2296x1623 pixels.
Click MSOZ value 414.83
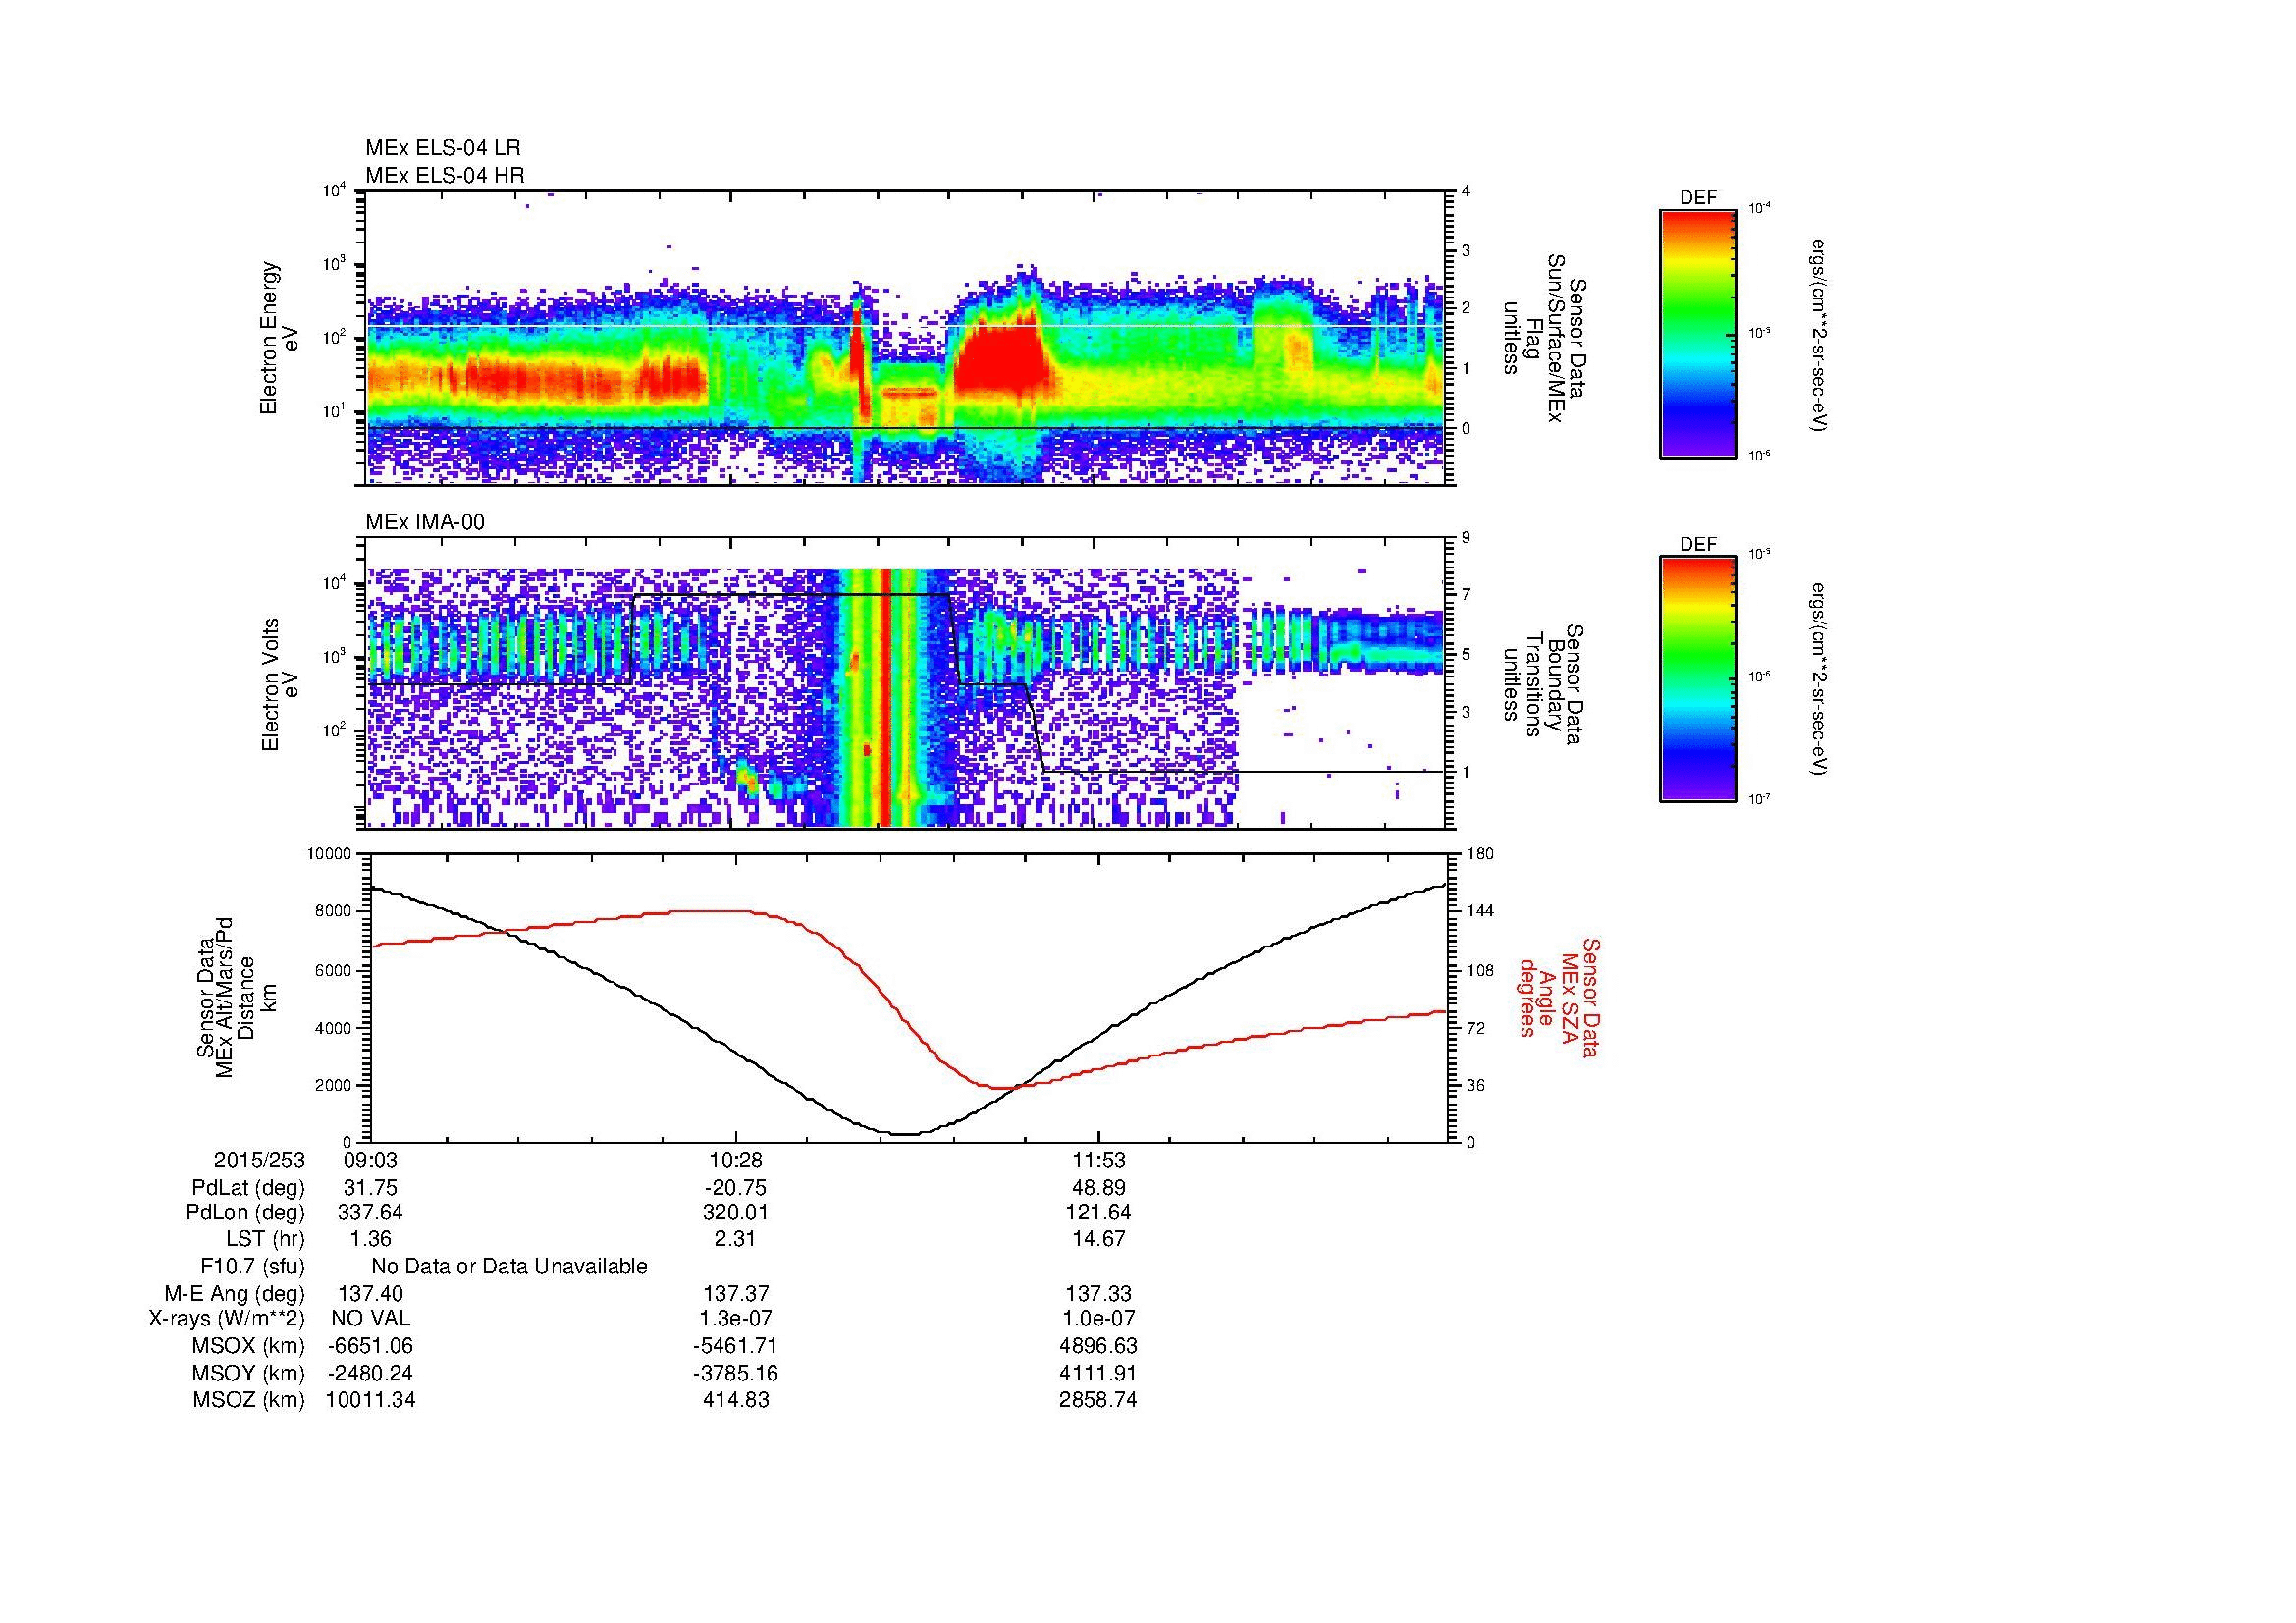click(x=736, y=1400)
